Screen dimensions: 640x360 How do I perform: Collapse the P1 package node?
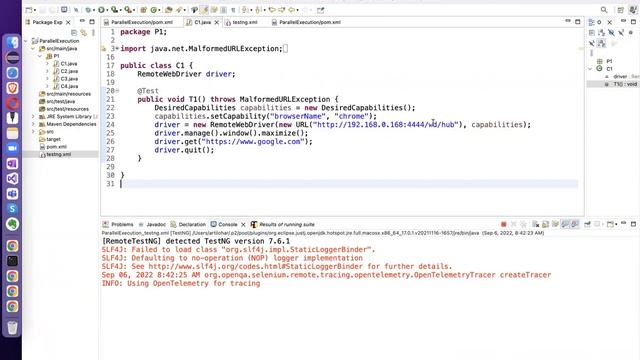click(x=40, y=56)
